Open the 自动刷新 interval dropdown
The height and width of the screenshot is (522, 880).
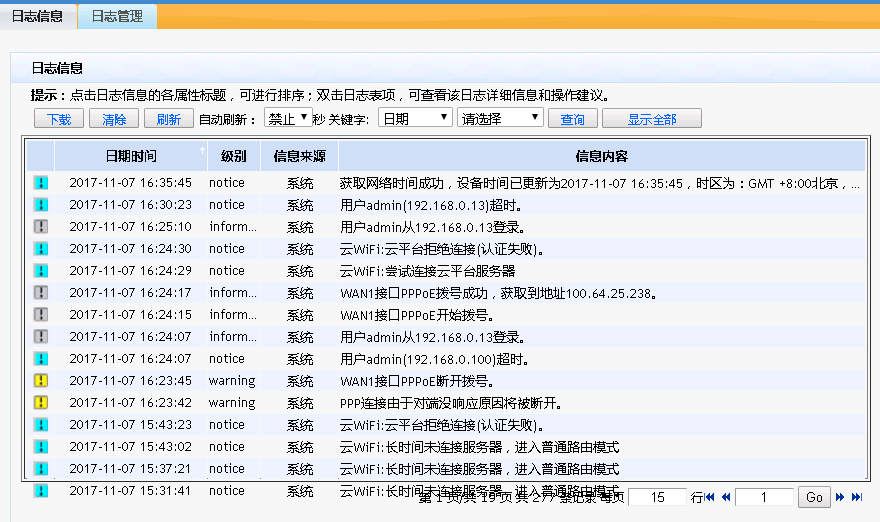[x=287, y=119]
